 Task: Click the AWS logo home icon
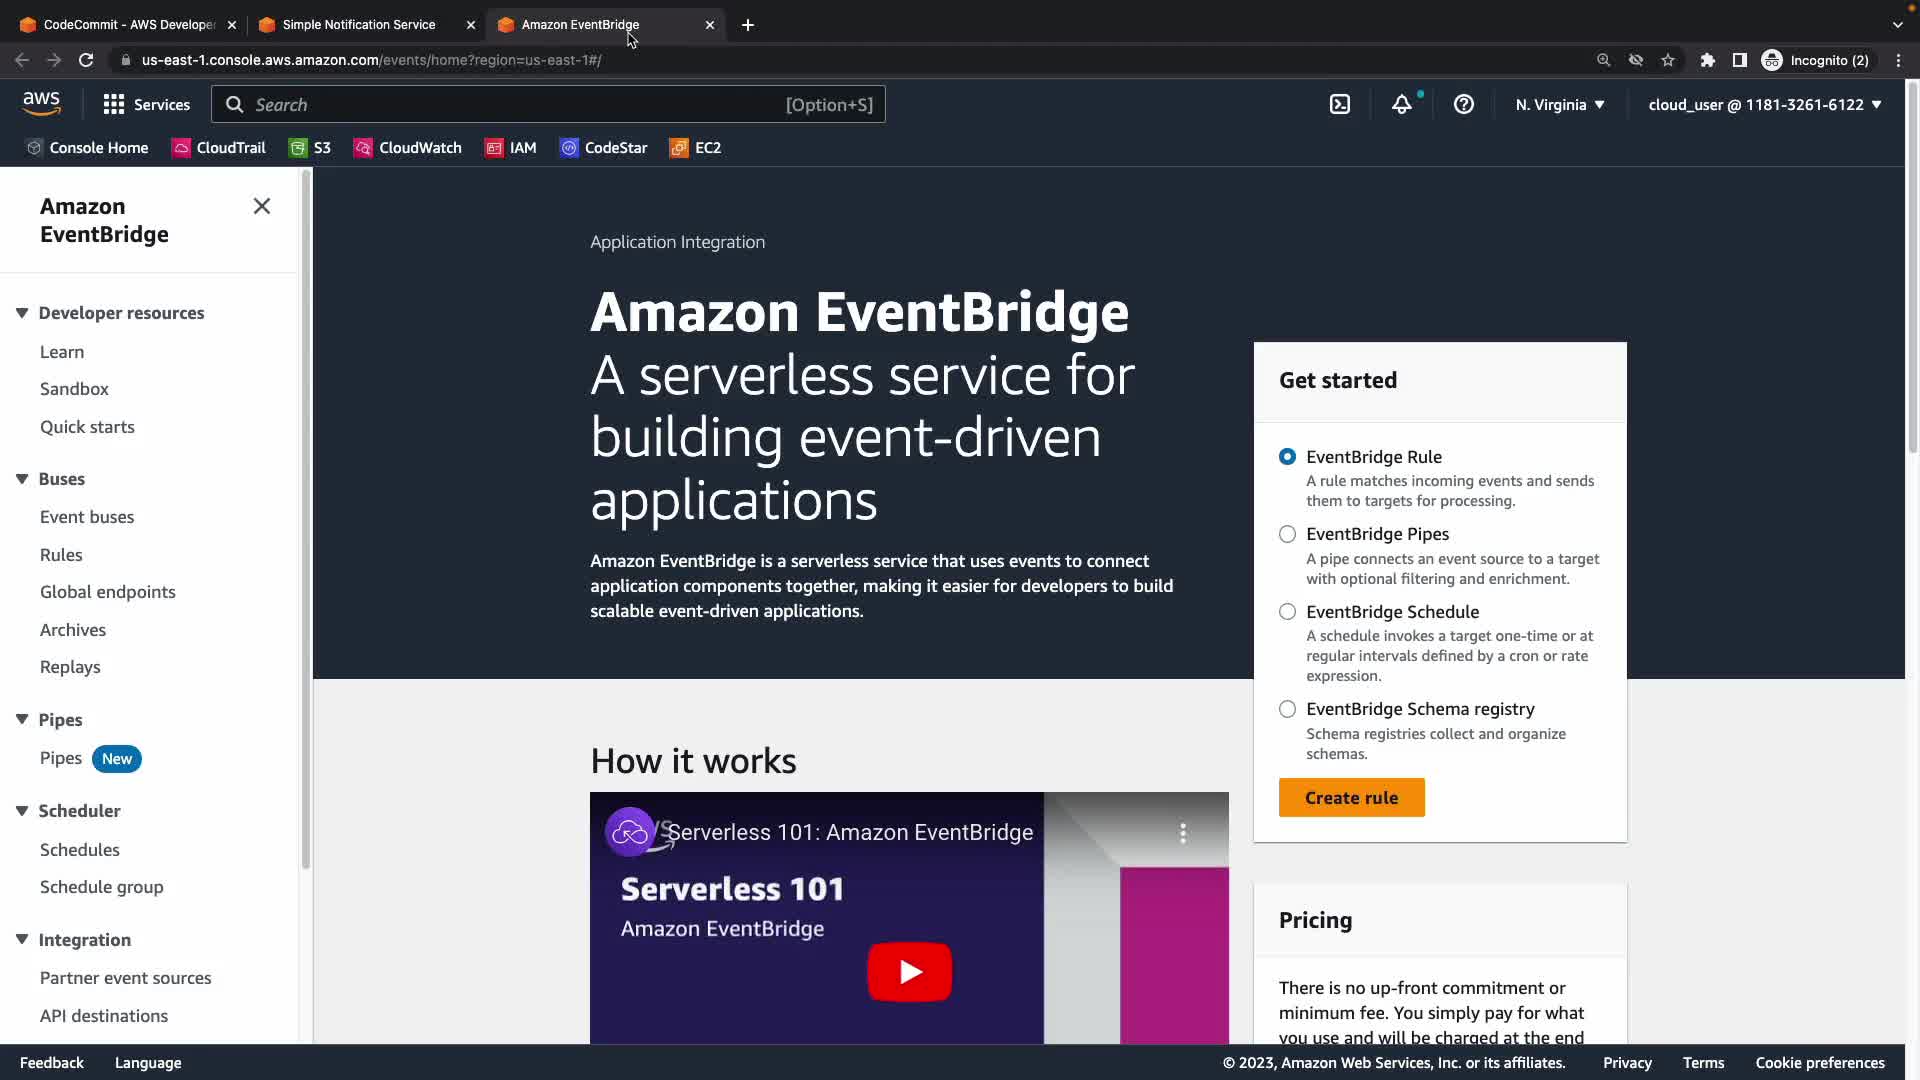pyautogui.click(x=41, y=103)
